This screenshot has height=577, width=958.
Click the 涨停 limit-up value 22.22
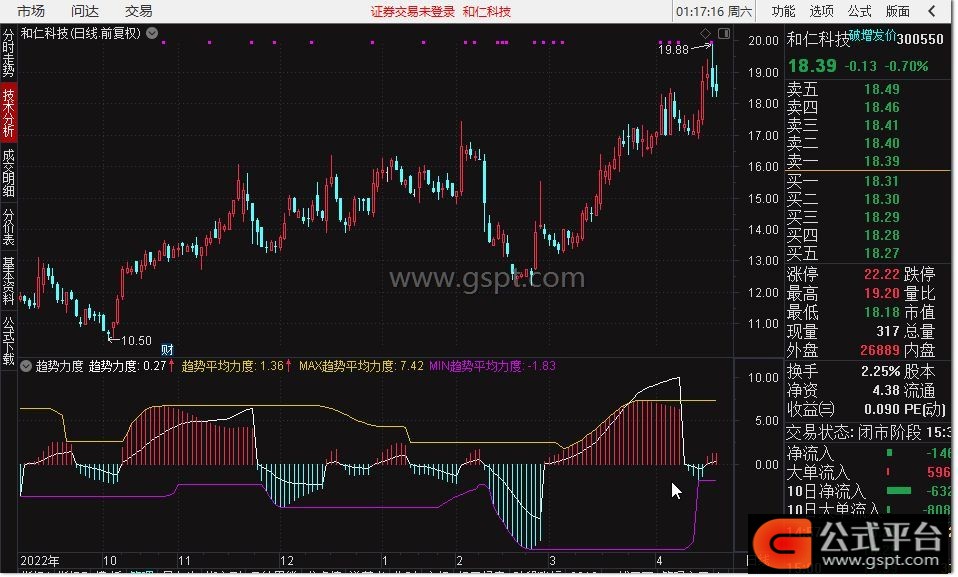click(x=882, y=274)
